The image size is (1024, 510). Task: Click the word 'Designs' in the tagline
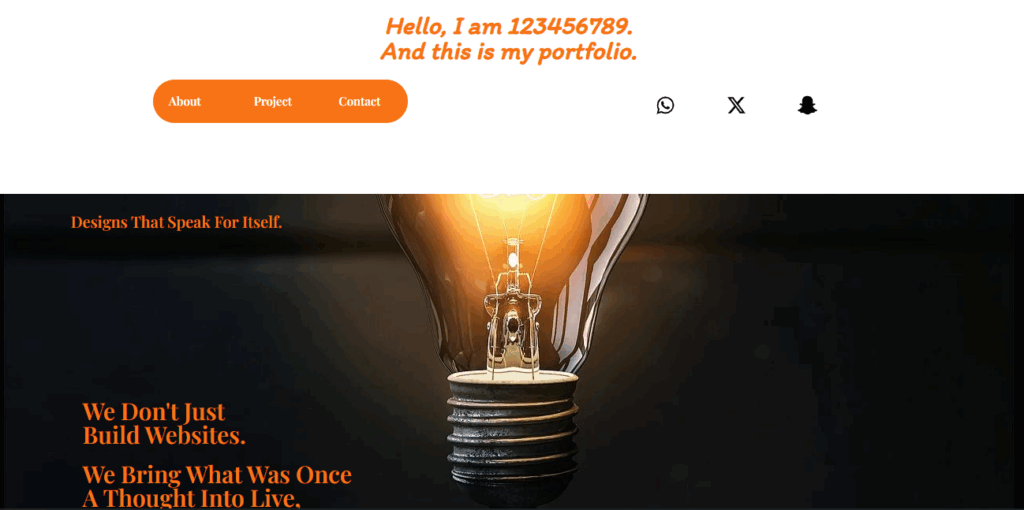(99, 222)
